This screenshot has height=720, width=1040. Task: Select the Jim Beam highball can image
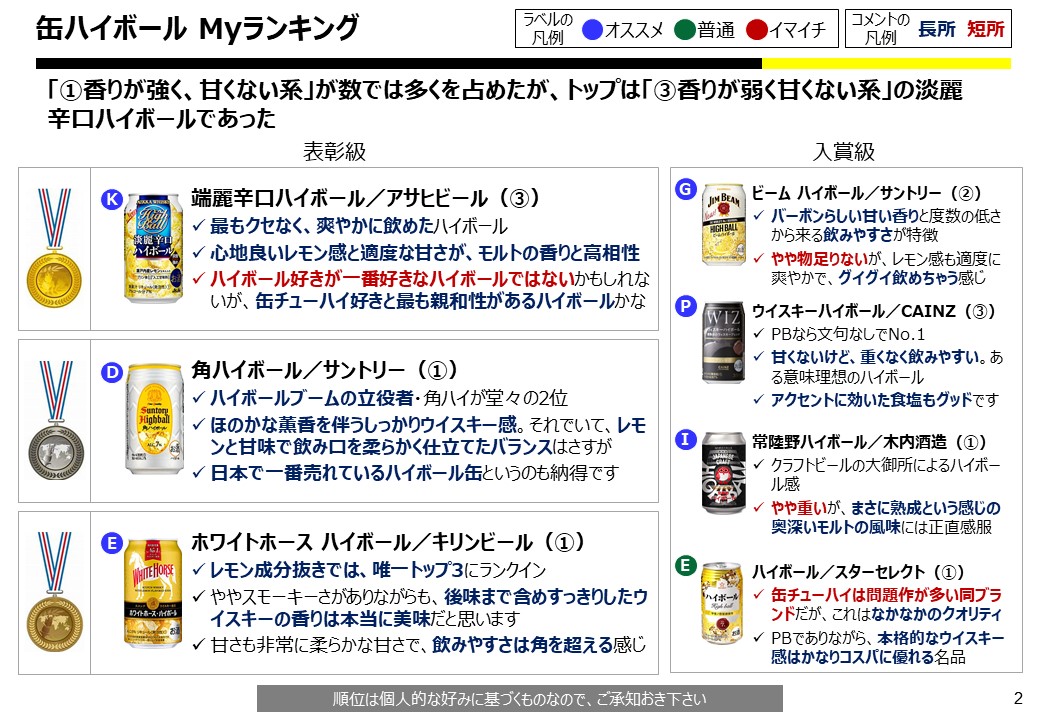click(724, 225)
